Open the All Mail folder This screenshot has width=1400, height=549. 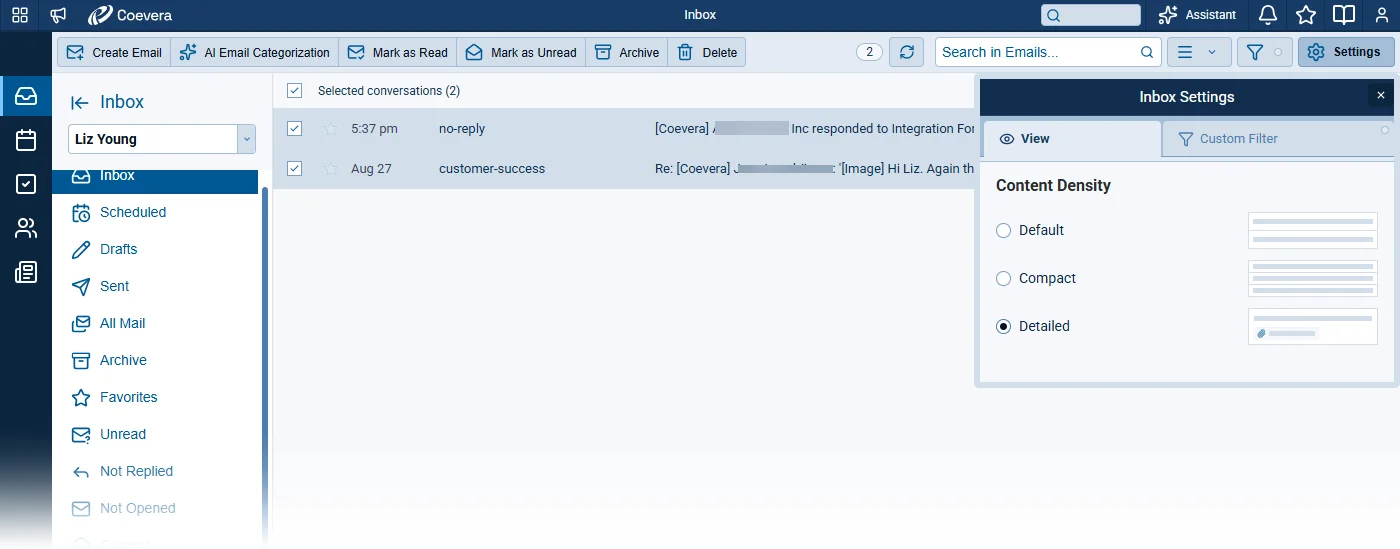click(x=122, y=323)
